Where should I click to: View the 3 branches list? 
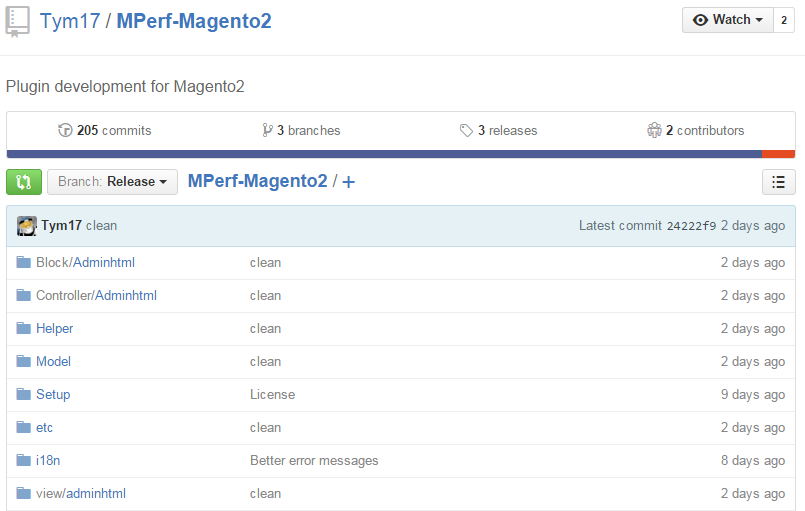301,130
